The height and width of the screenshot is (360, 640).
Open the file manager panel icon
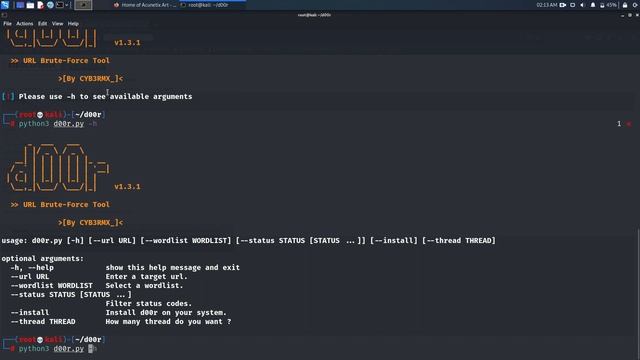30,5
